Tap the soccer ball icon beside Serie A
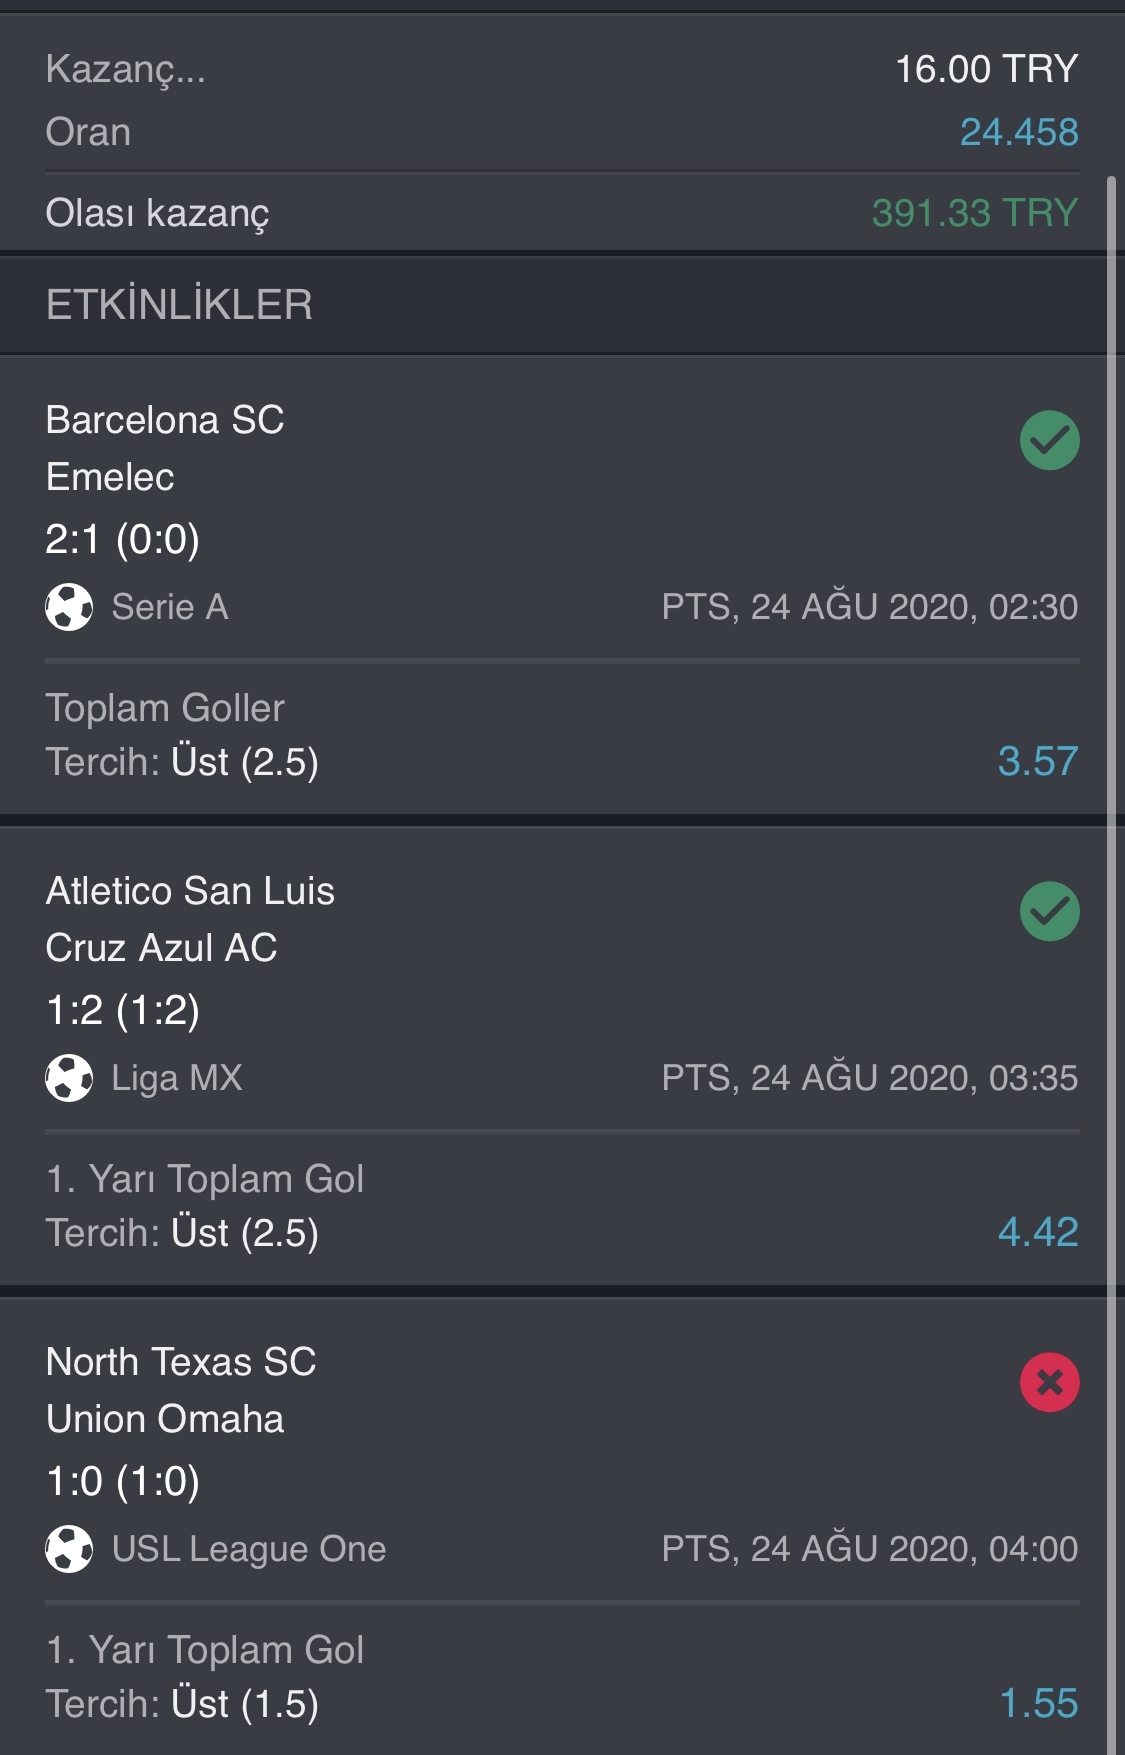Screen dimensions: 1125x1755 tap(69, 607)
